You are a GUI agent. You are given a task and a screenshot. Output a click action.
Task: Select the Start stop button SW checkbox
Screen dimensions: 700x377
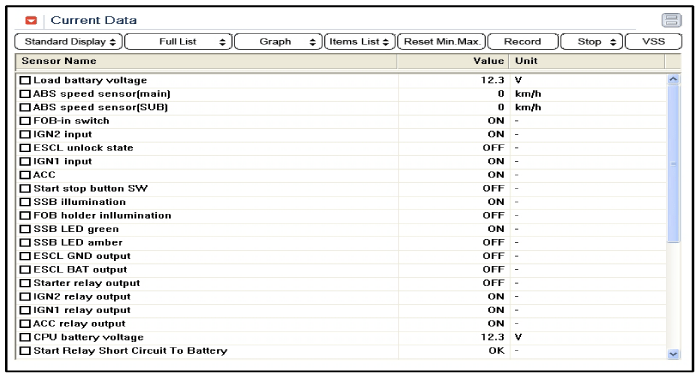25,188
